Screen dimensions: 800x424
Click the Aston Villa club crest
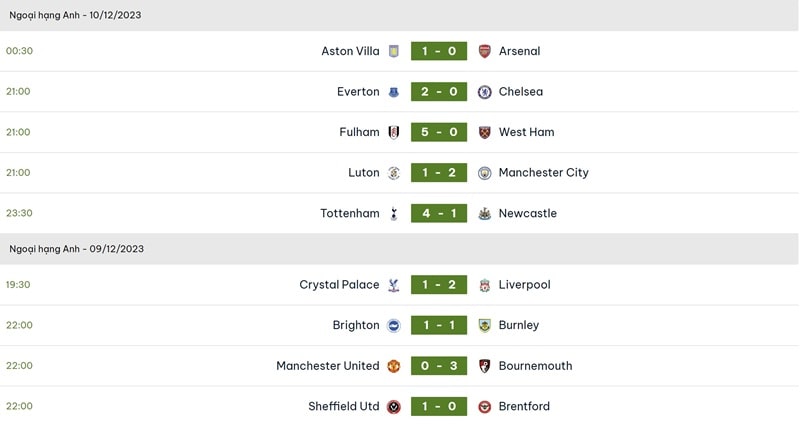pyautogui.click(x=394, y=51)
